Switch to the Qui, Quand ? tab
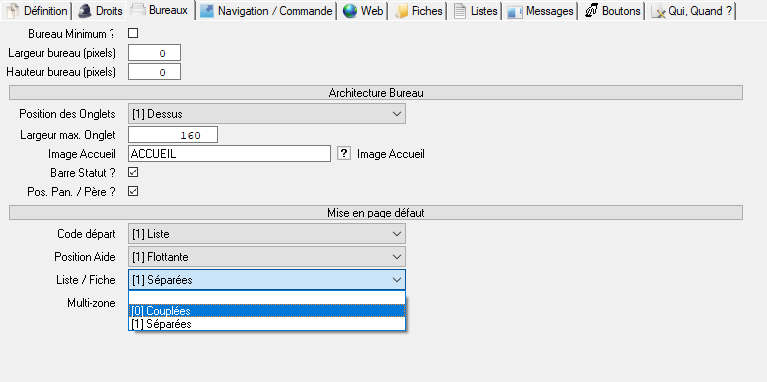This screenshot has height=382, width=767. (x=691, y=11)
